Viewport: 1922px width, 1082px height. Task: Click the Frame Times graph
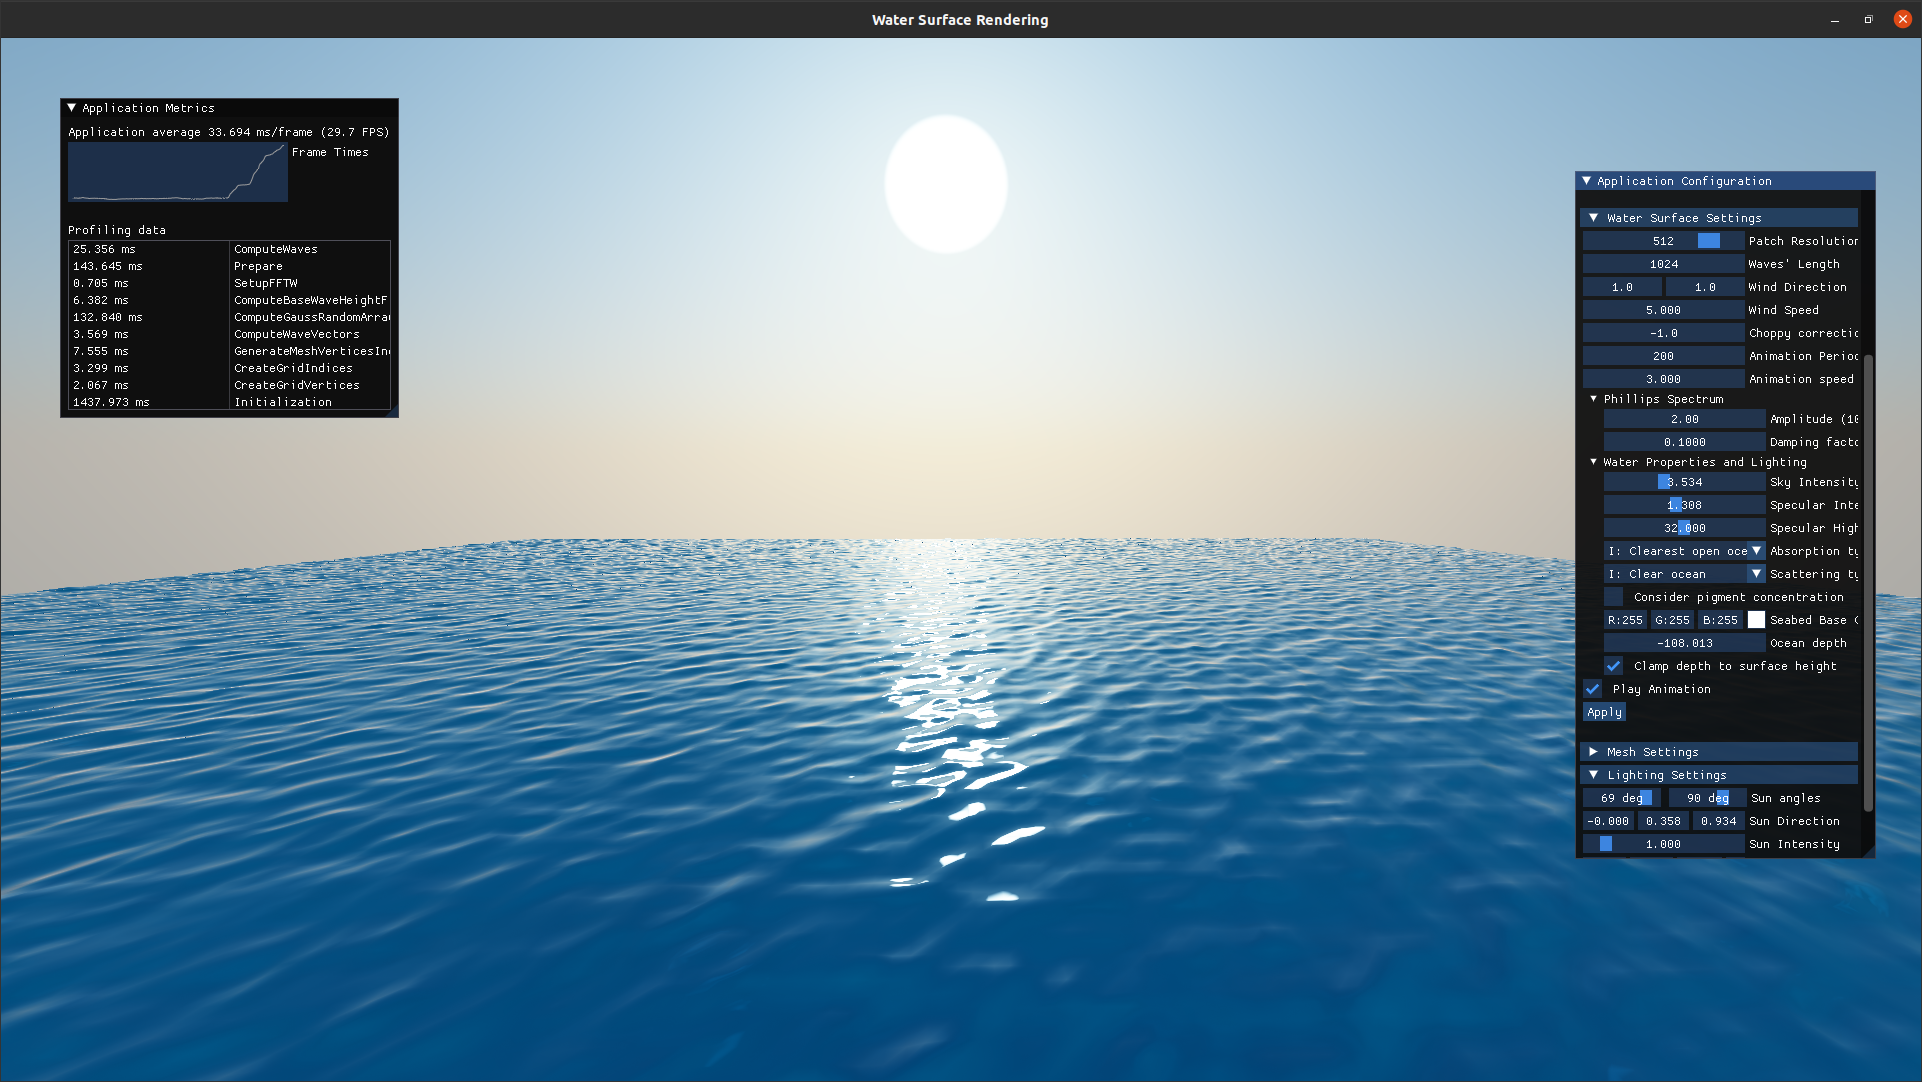178,172
